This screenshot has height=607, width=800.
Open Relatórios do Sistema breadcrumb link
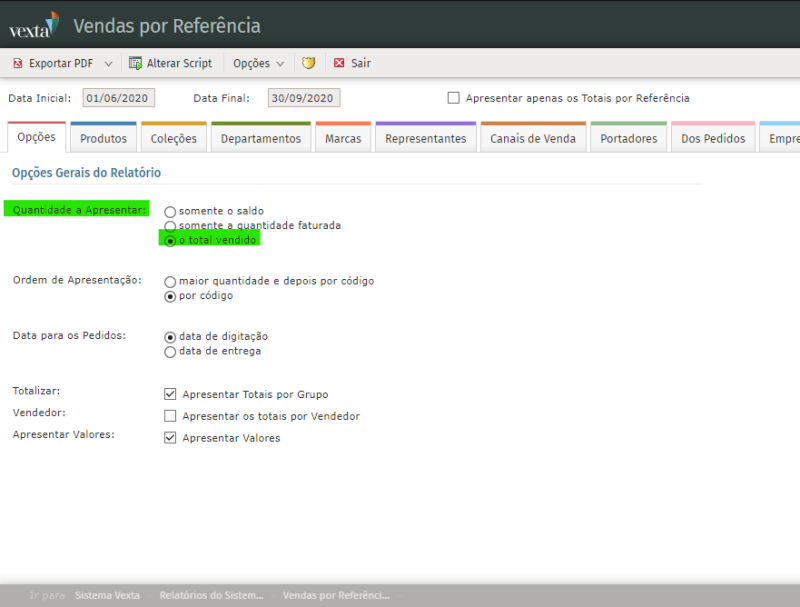(x=211, y=596)
